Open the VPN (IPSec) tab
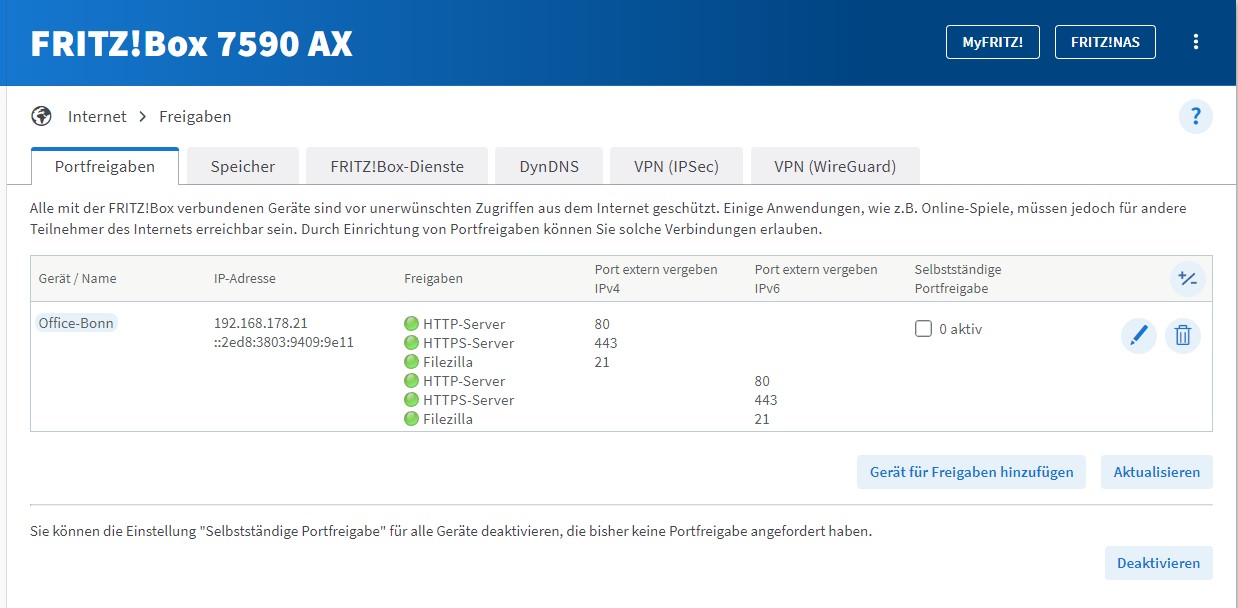Viewport: 1238px width, 608px height. [676, 166]
